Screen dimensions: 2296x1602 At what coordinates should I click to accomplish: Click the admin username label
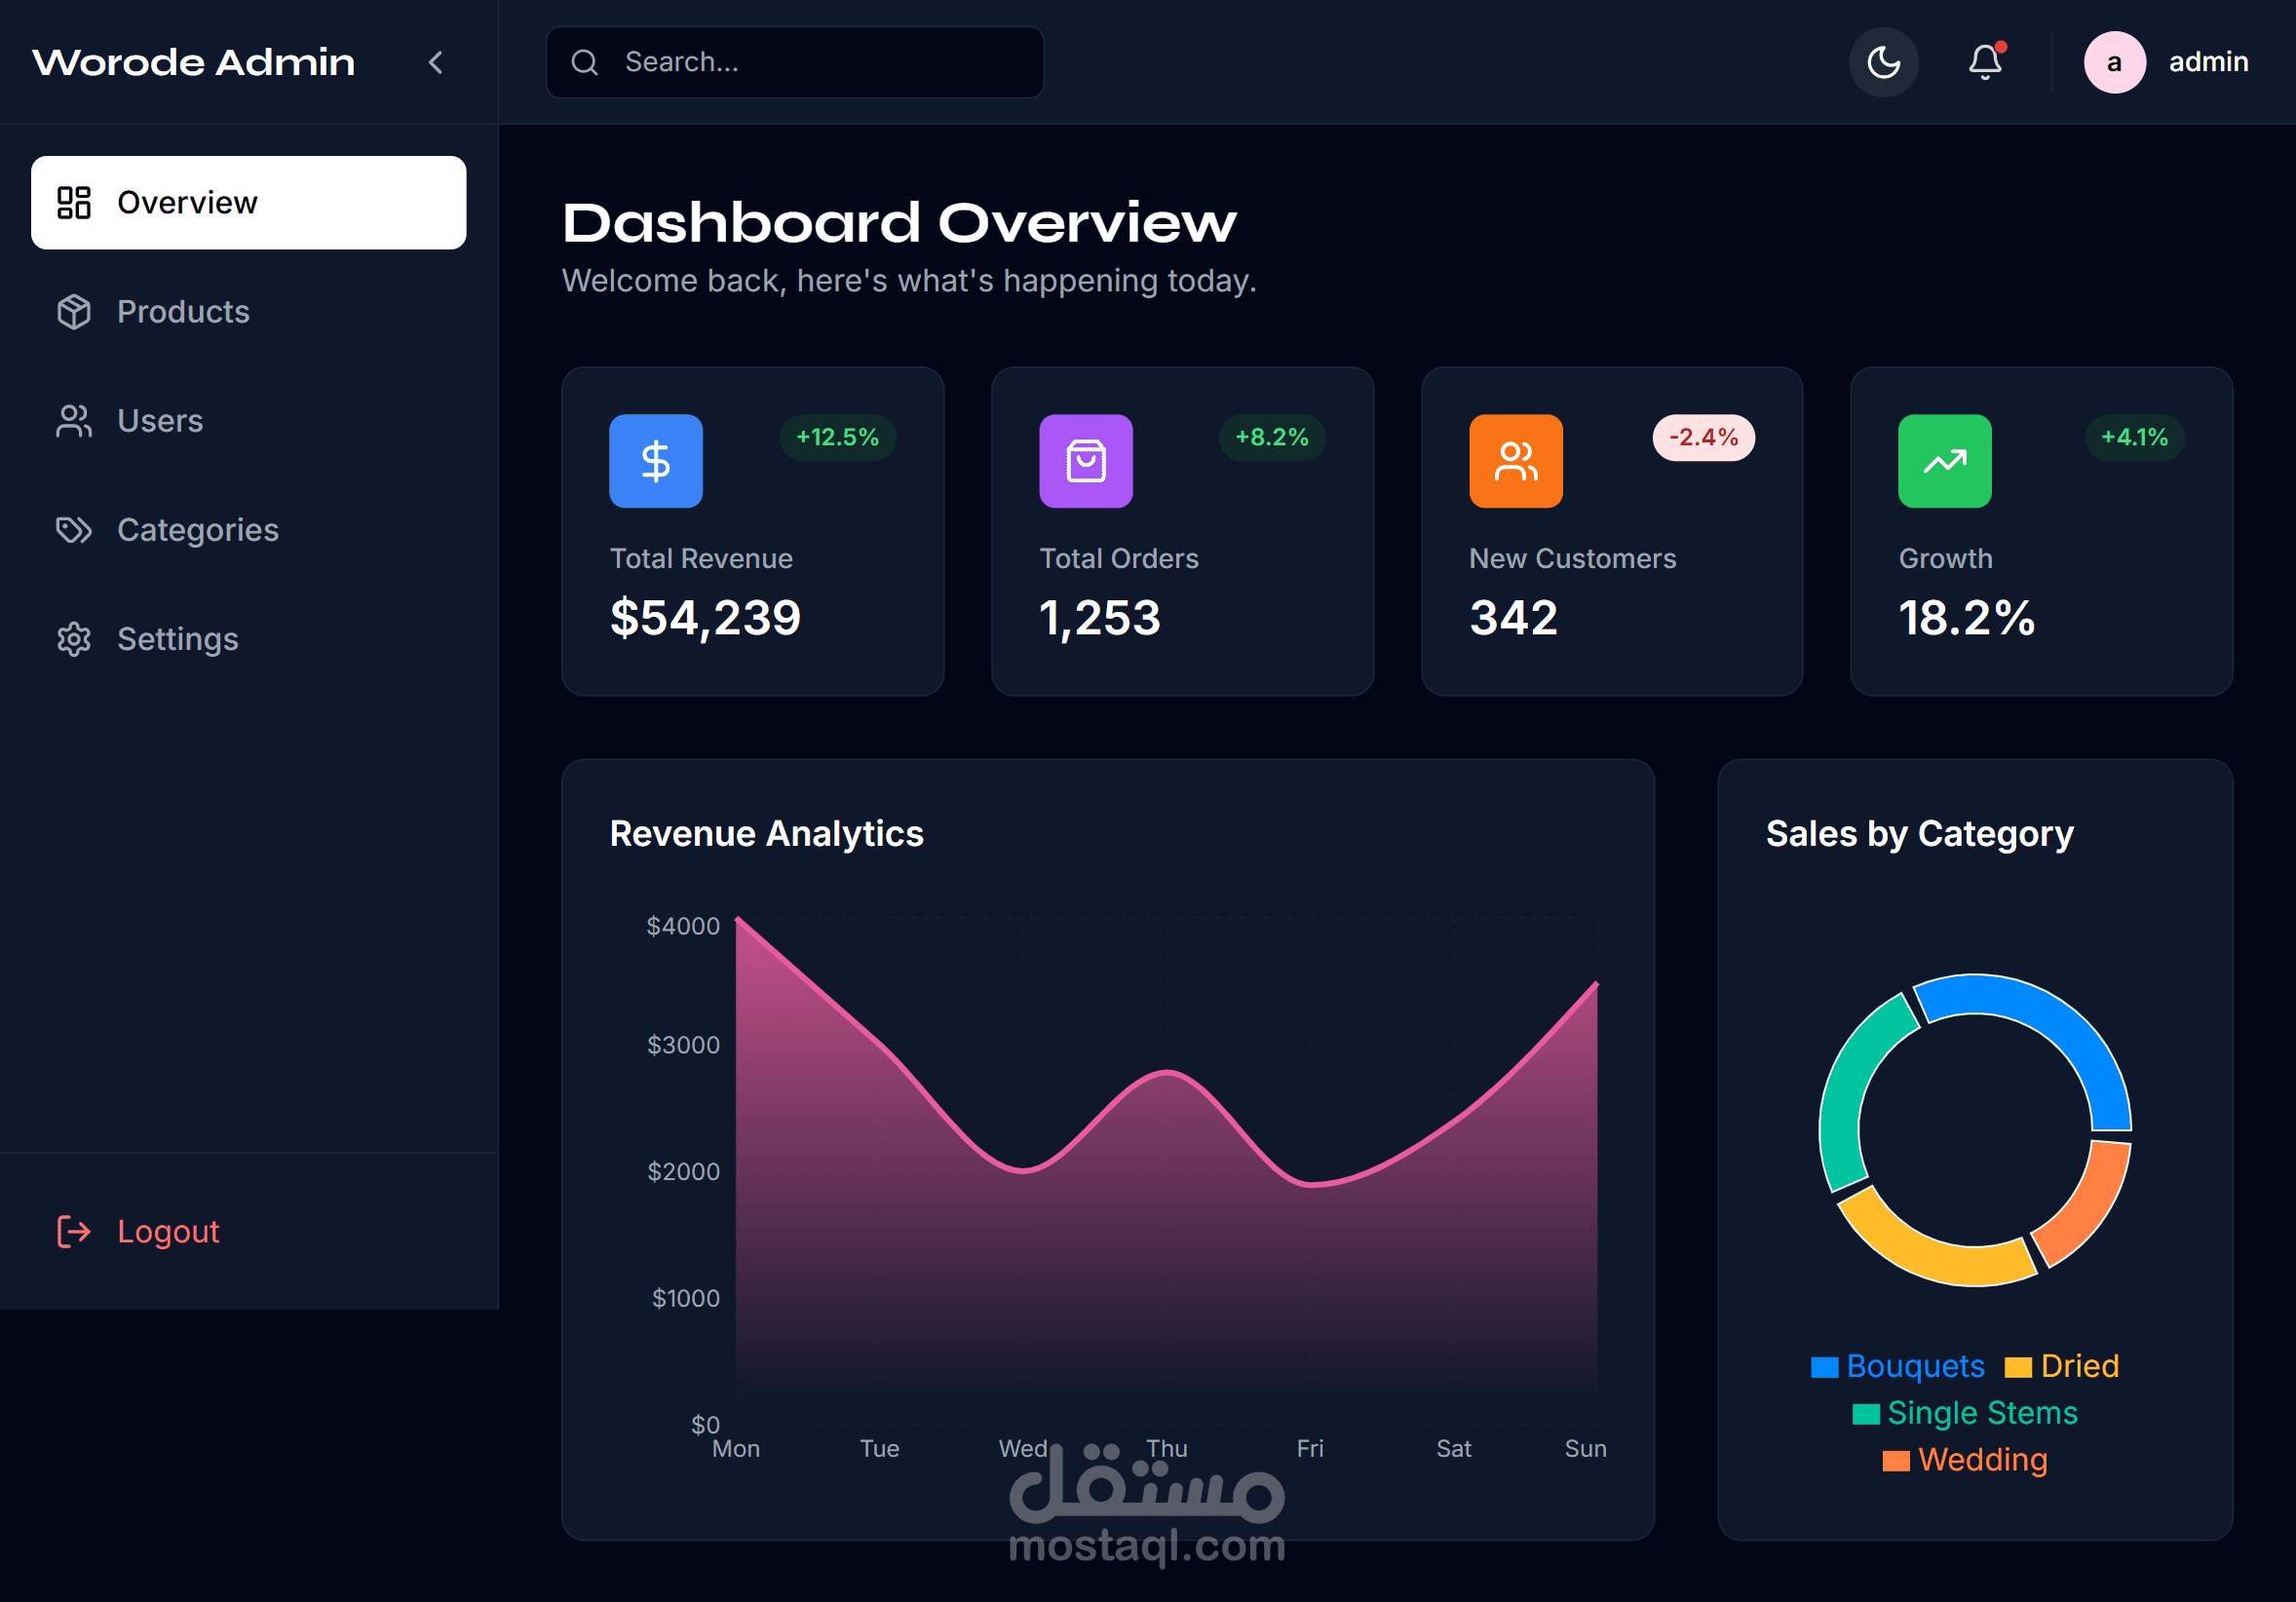pos(2208,63)
